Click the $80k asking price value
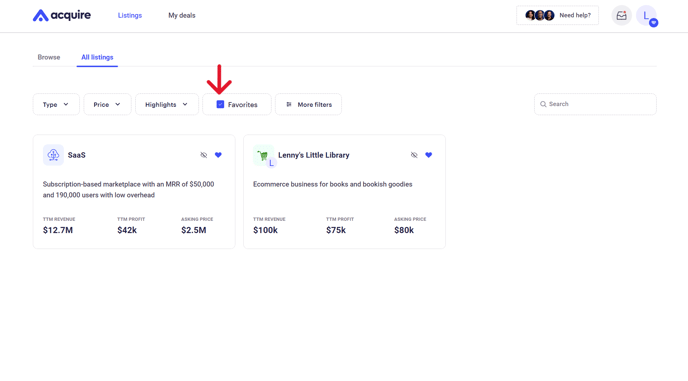Viewport: 688px width, 381px height. (x=404, y=230)
